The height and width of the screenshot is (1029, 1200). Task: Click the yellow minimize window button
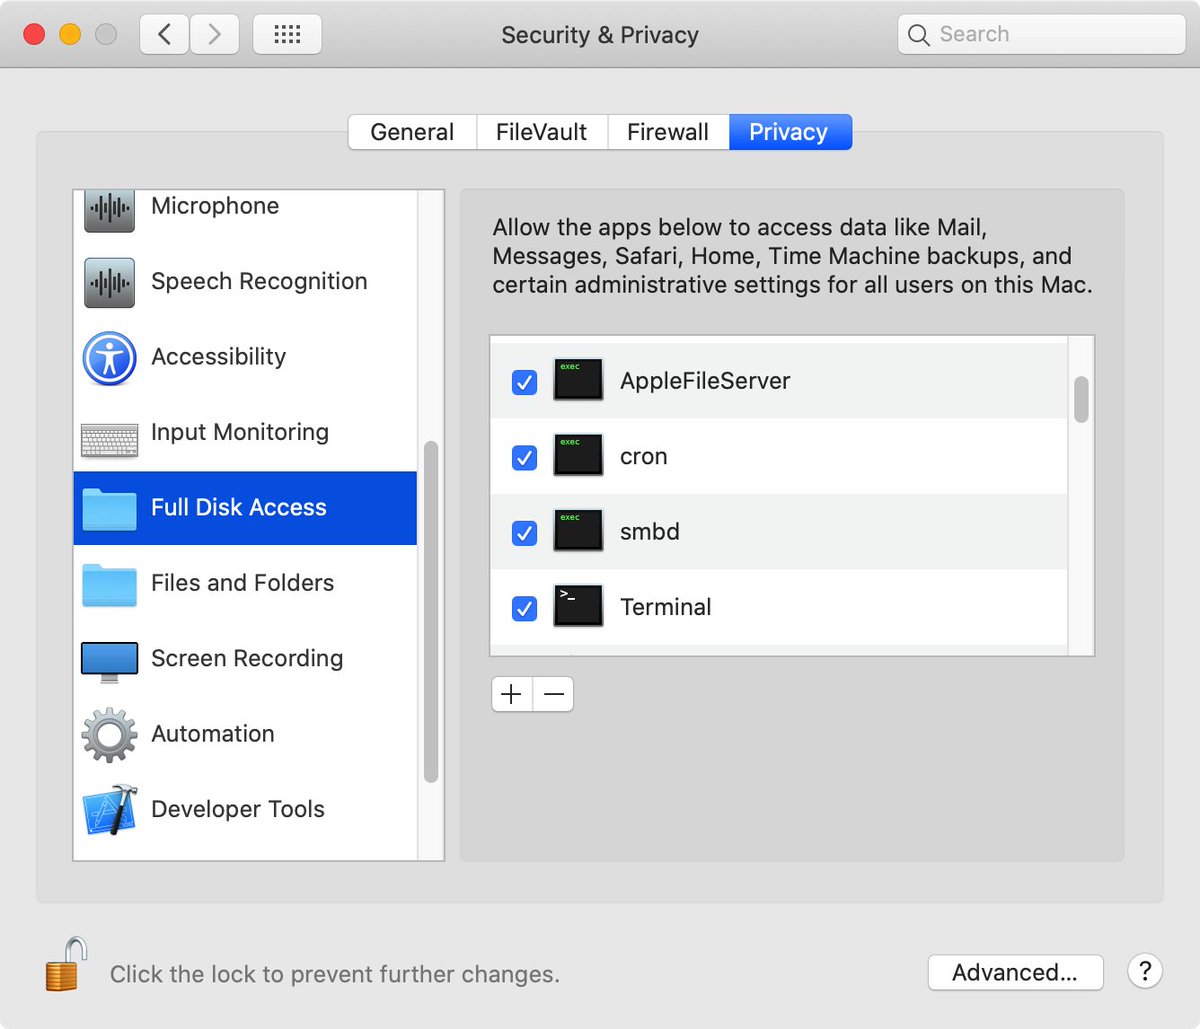pyautogui.click(x=70, y=35)
